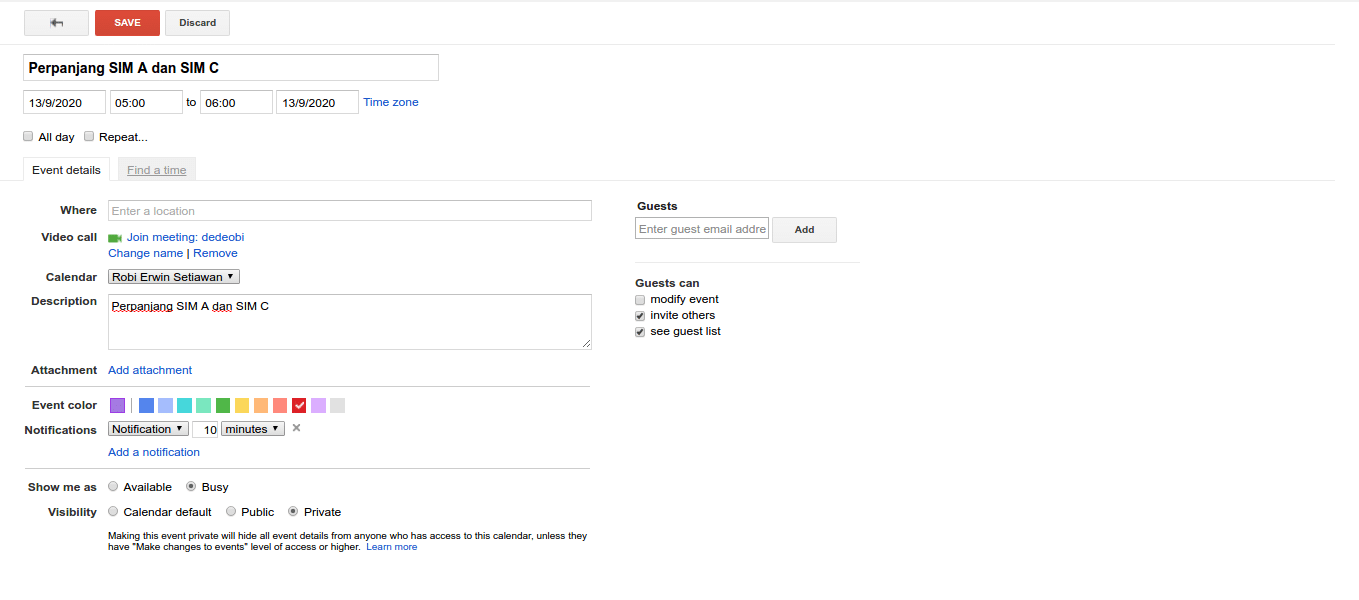Screen dimensions: 1359x600
Task: Click Add attachment link
Action: (x=150, y=370)
